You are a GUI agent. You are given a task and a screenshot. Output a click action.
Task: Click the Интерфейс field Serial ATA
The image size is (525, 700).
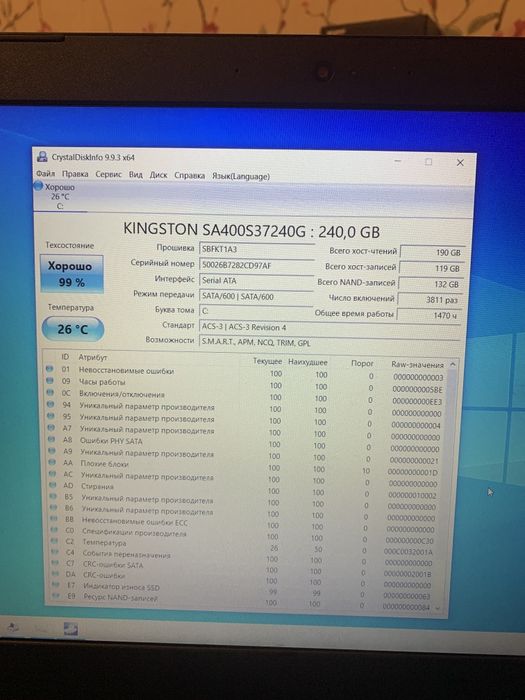pos(256,281)
